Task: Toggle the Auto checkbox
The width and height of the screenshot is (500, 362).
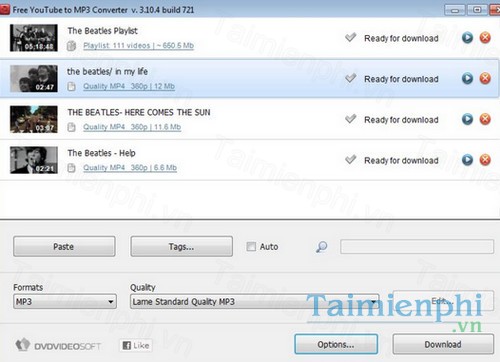Action: coord(251,247)
